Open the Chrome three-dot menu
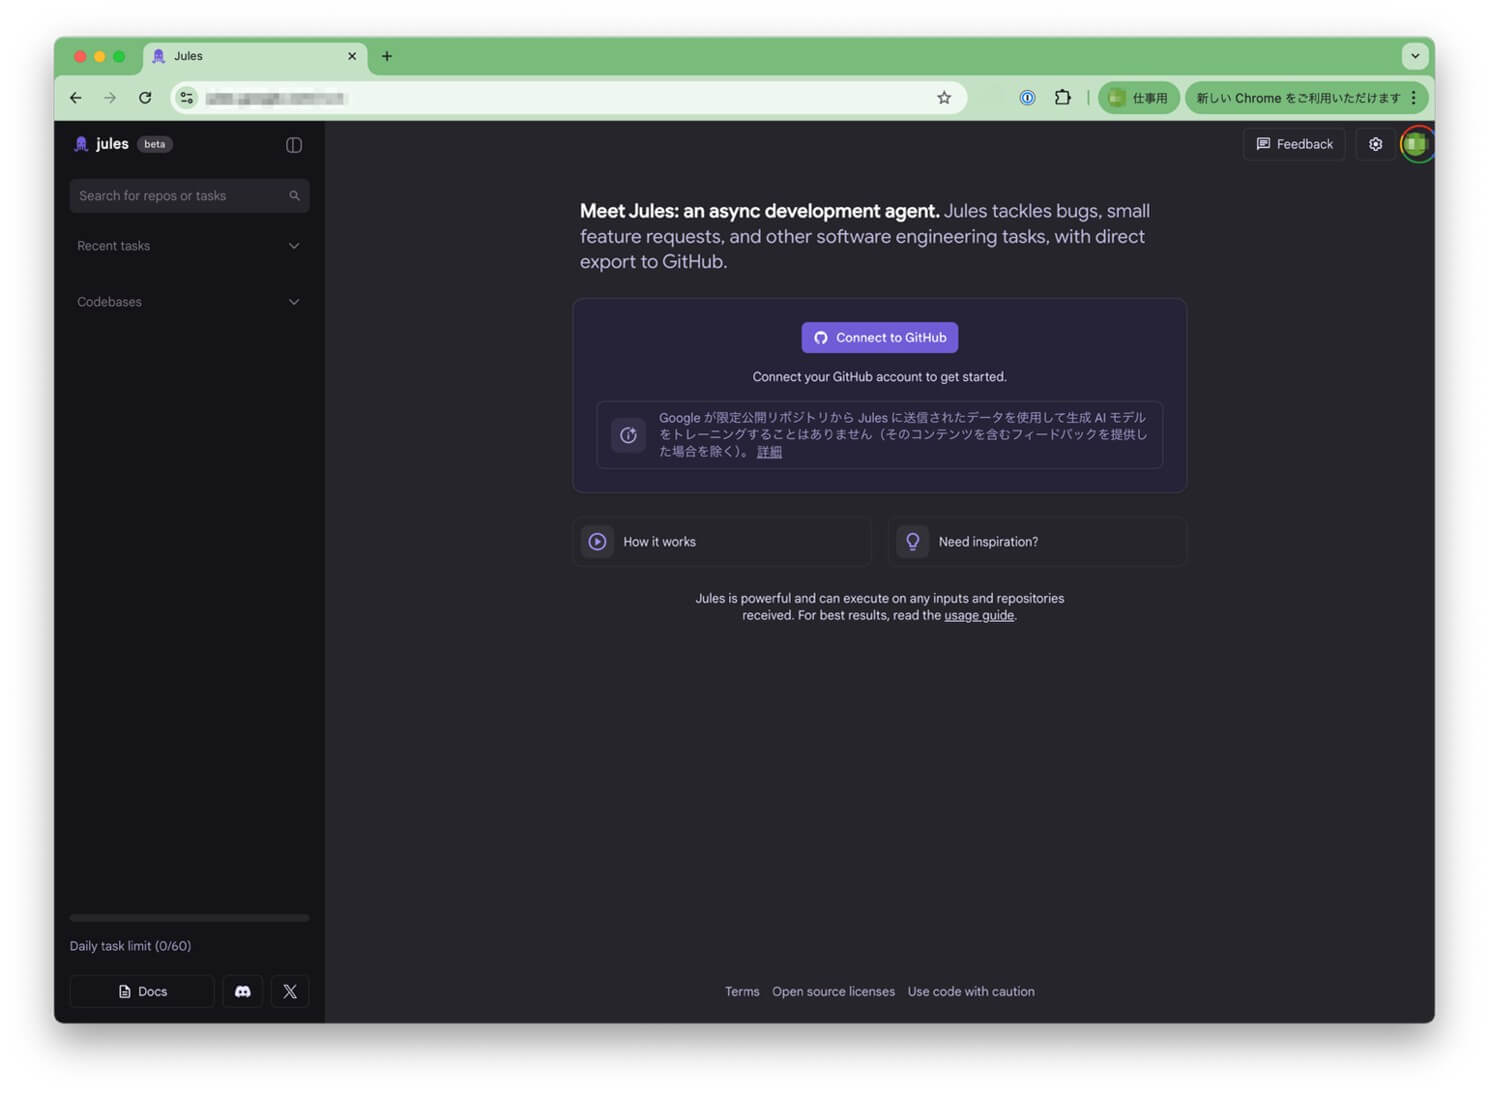The image size is (1489, 1095). (x=1413, y=98)
